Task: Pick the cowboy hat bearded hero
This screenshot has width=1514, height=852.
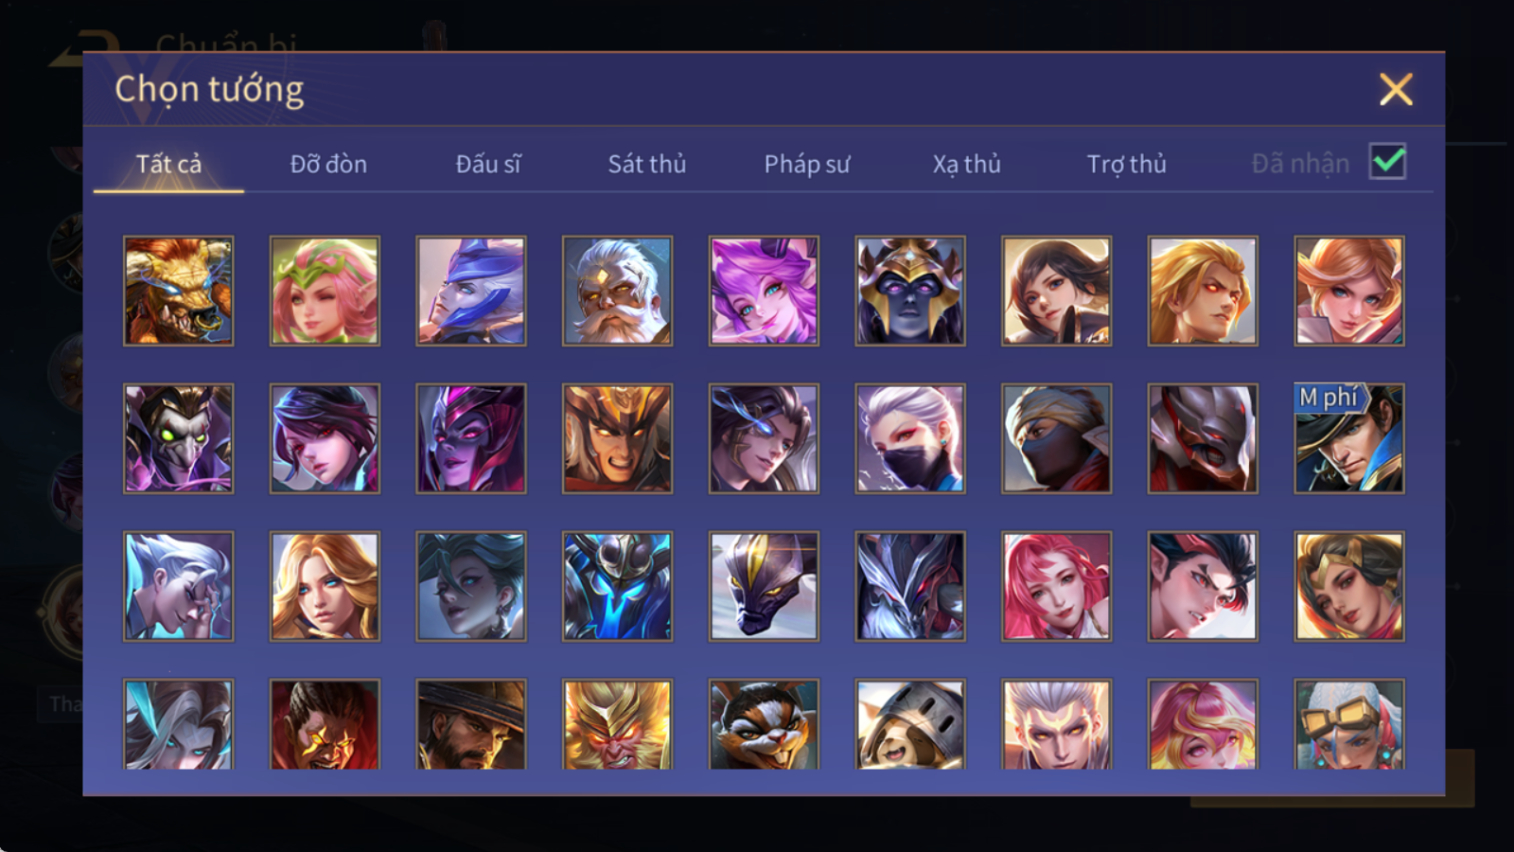Action: click(x=471, y=724)
